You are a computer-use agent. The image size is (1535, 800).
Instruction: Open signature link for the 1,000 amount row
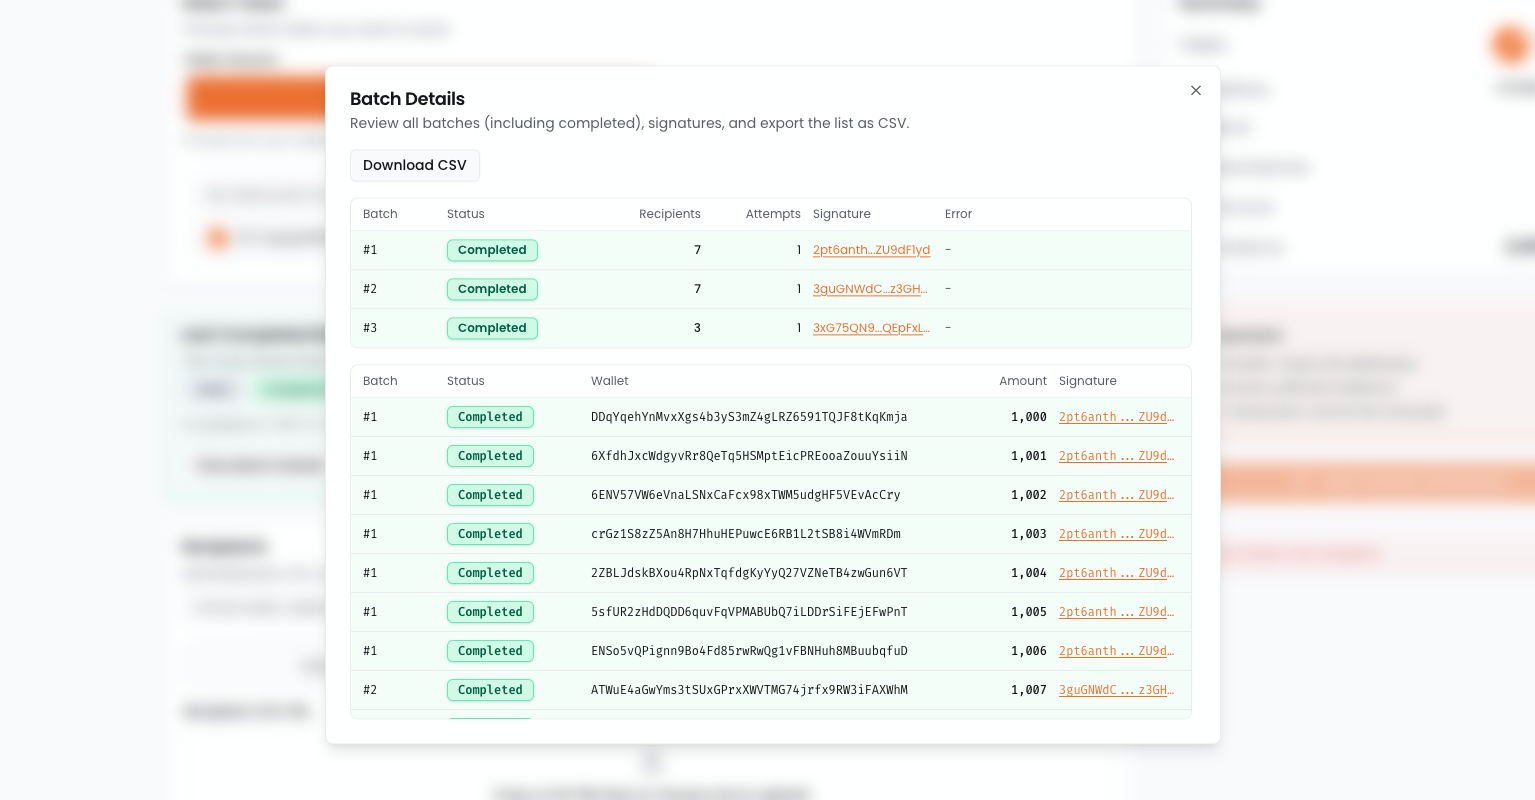pyautogui.click(x=1116, y=417)
